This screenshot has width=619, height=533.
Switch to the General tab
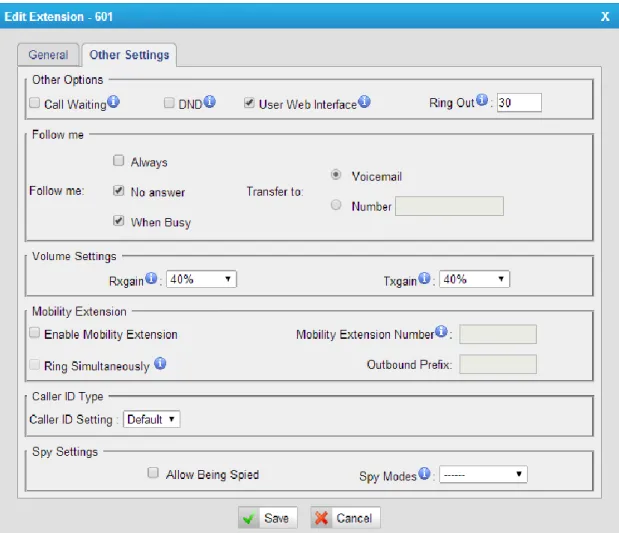[x=48, y=55]
